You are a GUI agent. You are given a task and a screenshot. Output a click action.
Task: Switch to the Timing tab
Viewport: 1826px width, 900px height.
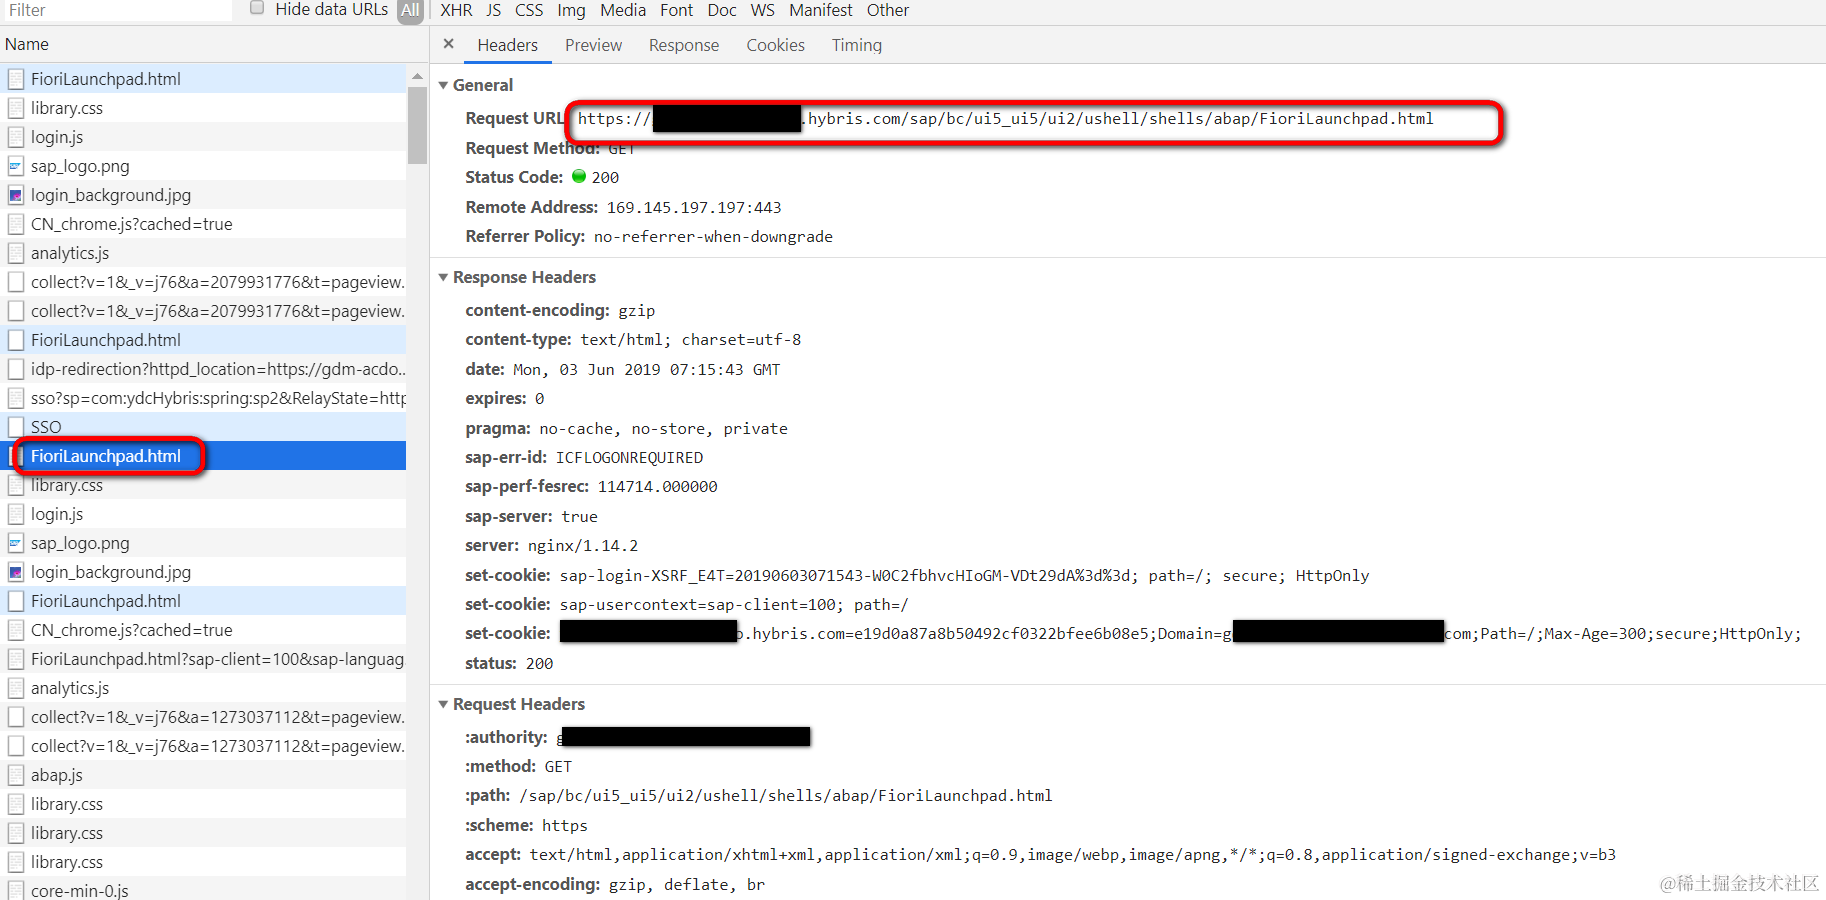click(856, 45)
